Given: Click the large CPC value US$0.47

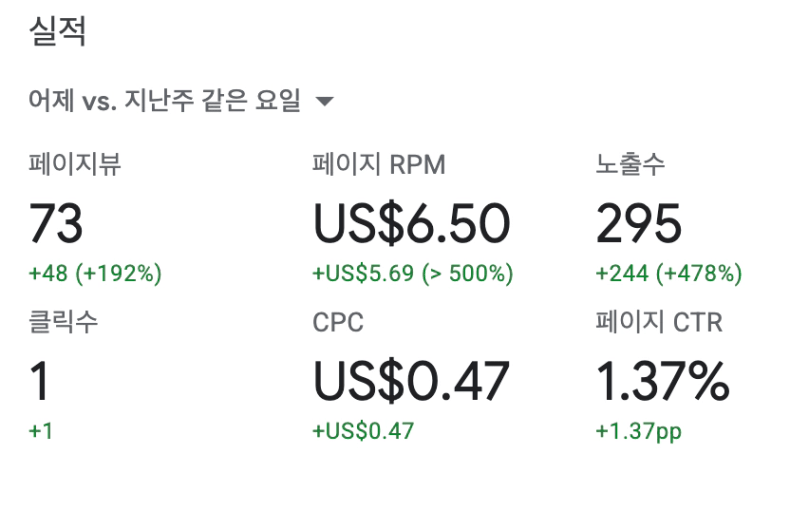Looking at the screenshot, I should point(411,381).
